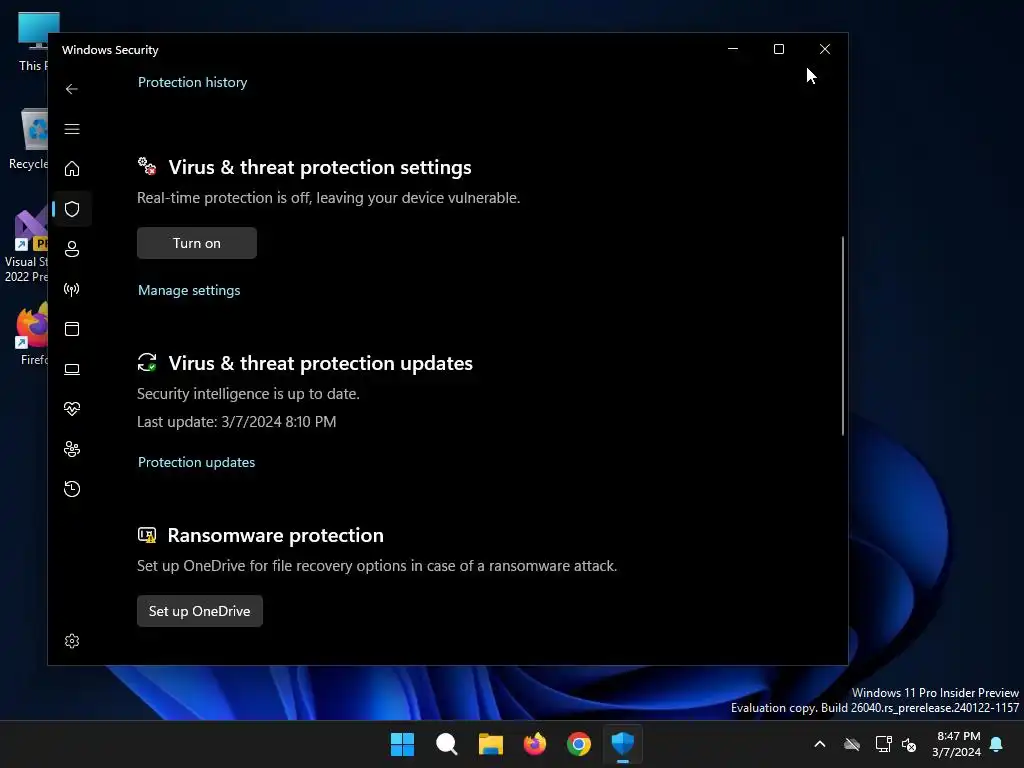Viewport: 1024px width, 768px height.
Task: Click the vertical scrollbar in Windows Security
Action: click(x=842, y=336)
